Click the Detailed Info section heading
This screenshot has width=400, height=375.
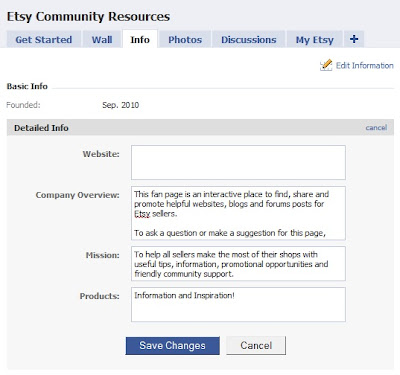(x=41, y=128)
